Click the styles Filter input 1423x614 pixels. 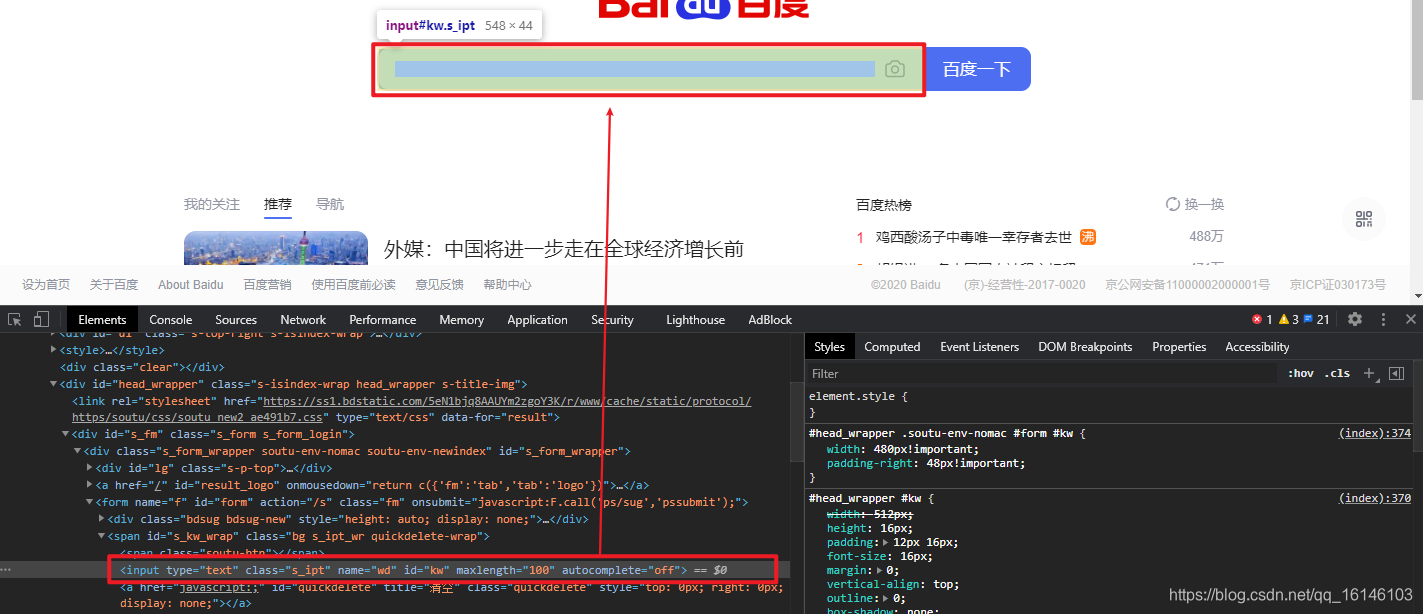coord(1040,373)
